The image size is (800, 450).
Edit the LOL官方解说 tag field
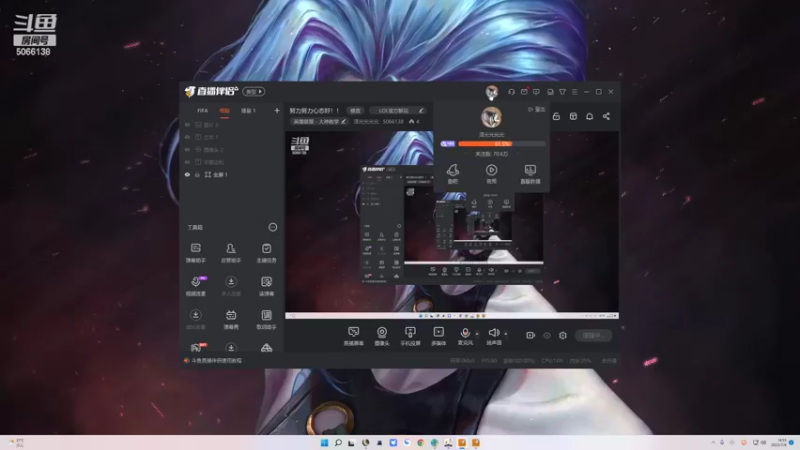(397, 110)
